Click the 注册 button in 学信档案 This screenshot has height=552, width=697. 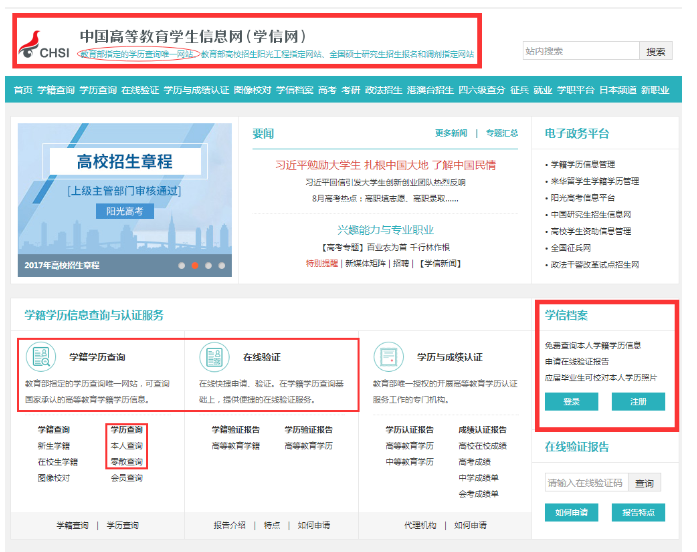638,402
